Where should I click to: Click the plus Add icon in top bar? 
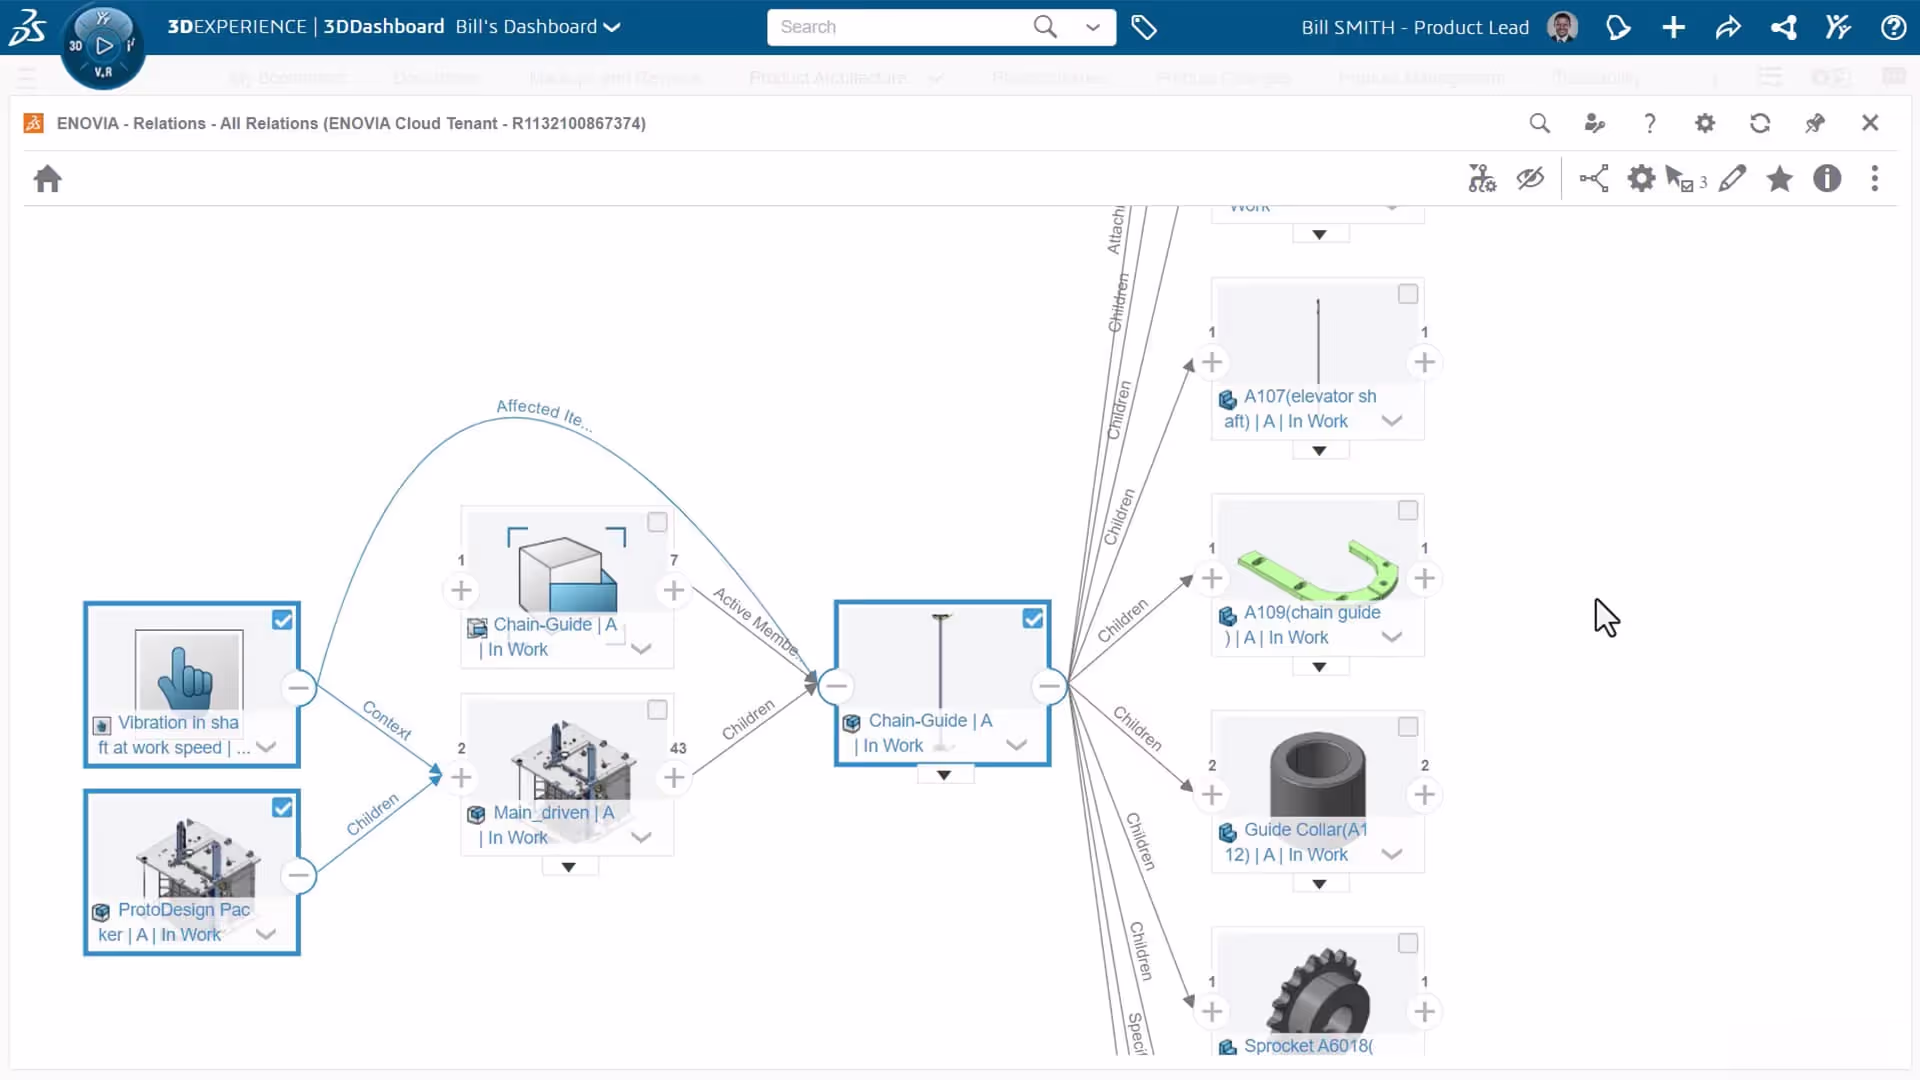pyautogui.click(x=1674, y=28)
